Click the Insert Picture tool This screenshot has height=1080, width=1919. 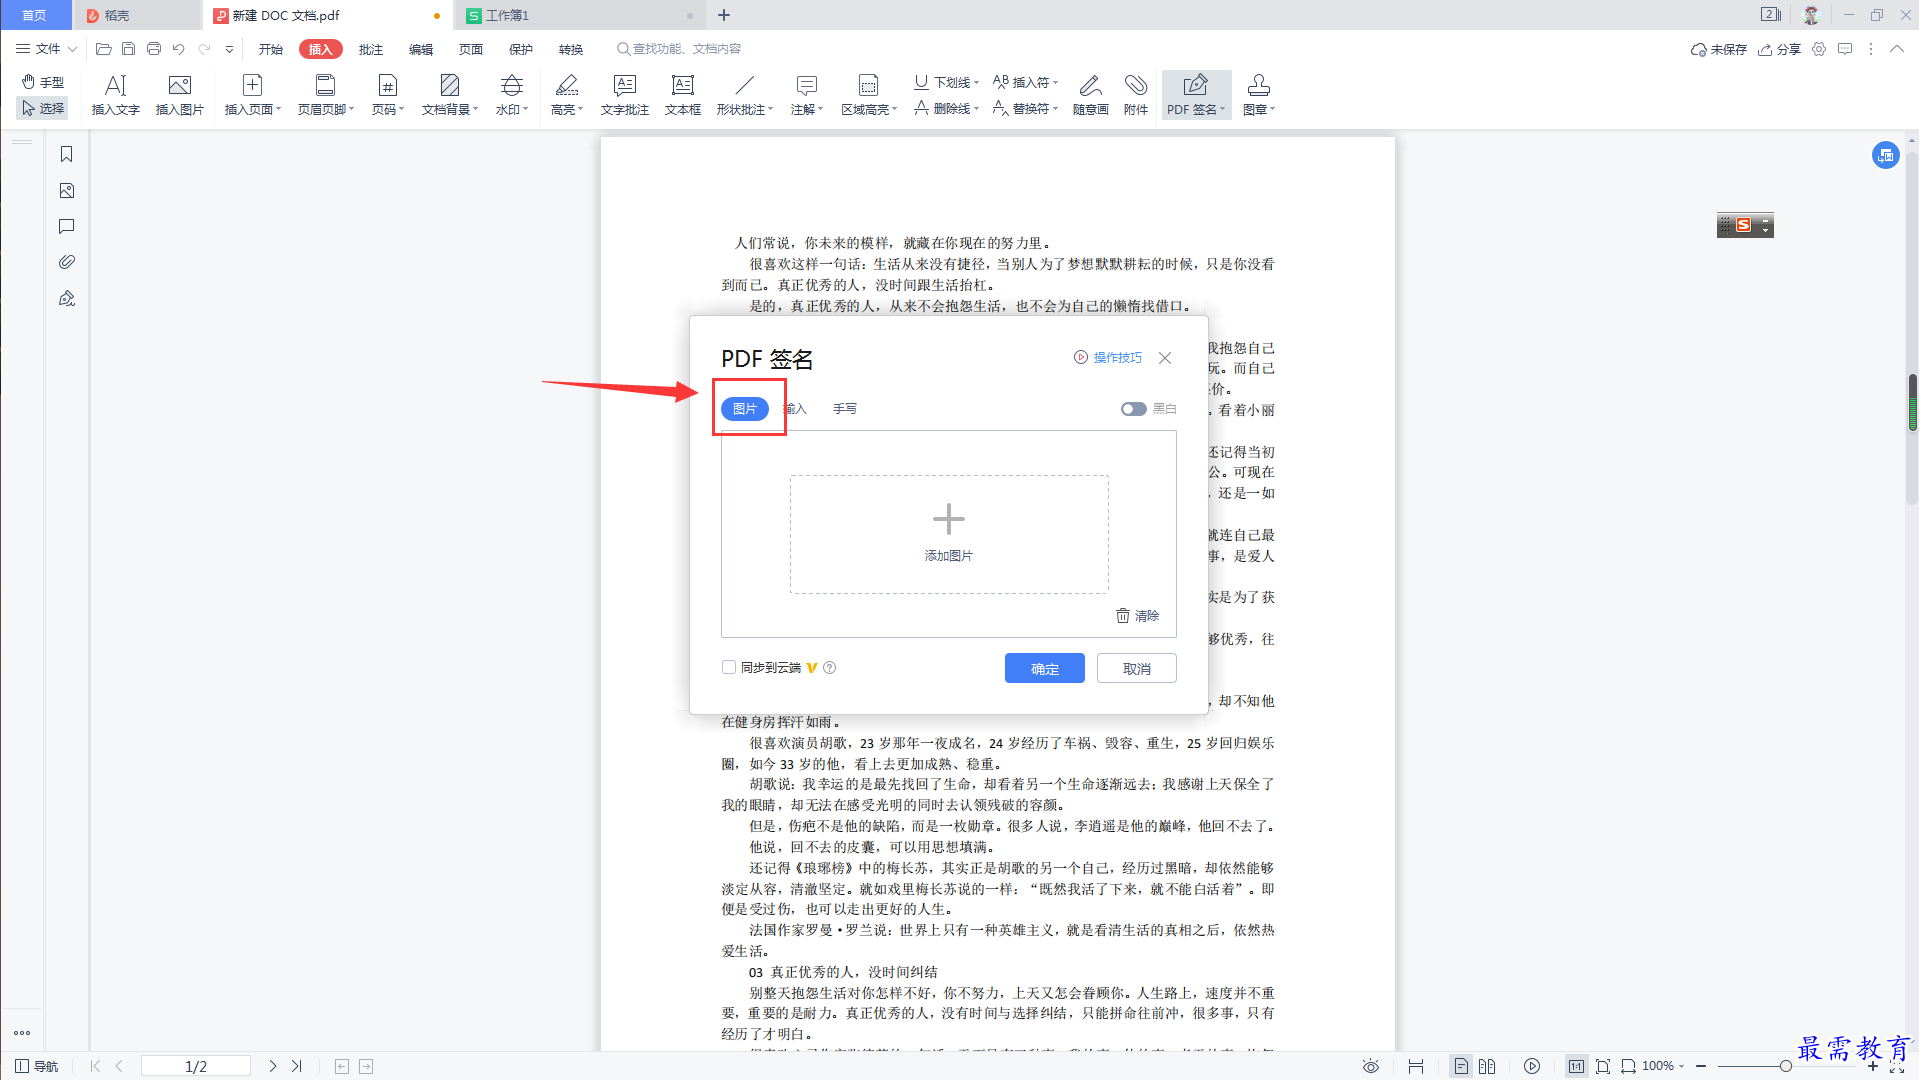click(x=180, y=95)
